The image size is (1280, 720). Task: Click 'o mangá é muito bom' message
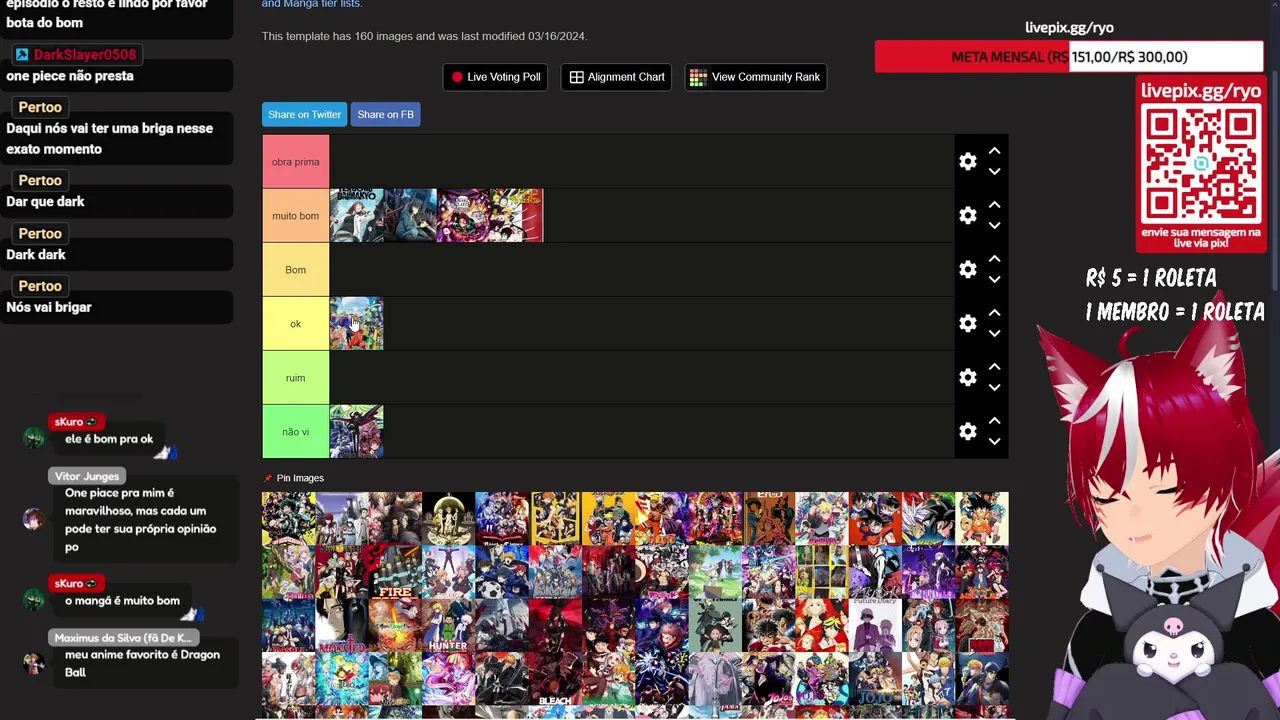(122, 601)
